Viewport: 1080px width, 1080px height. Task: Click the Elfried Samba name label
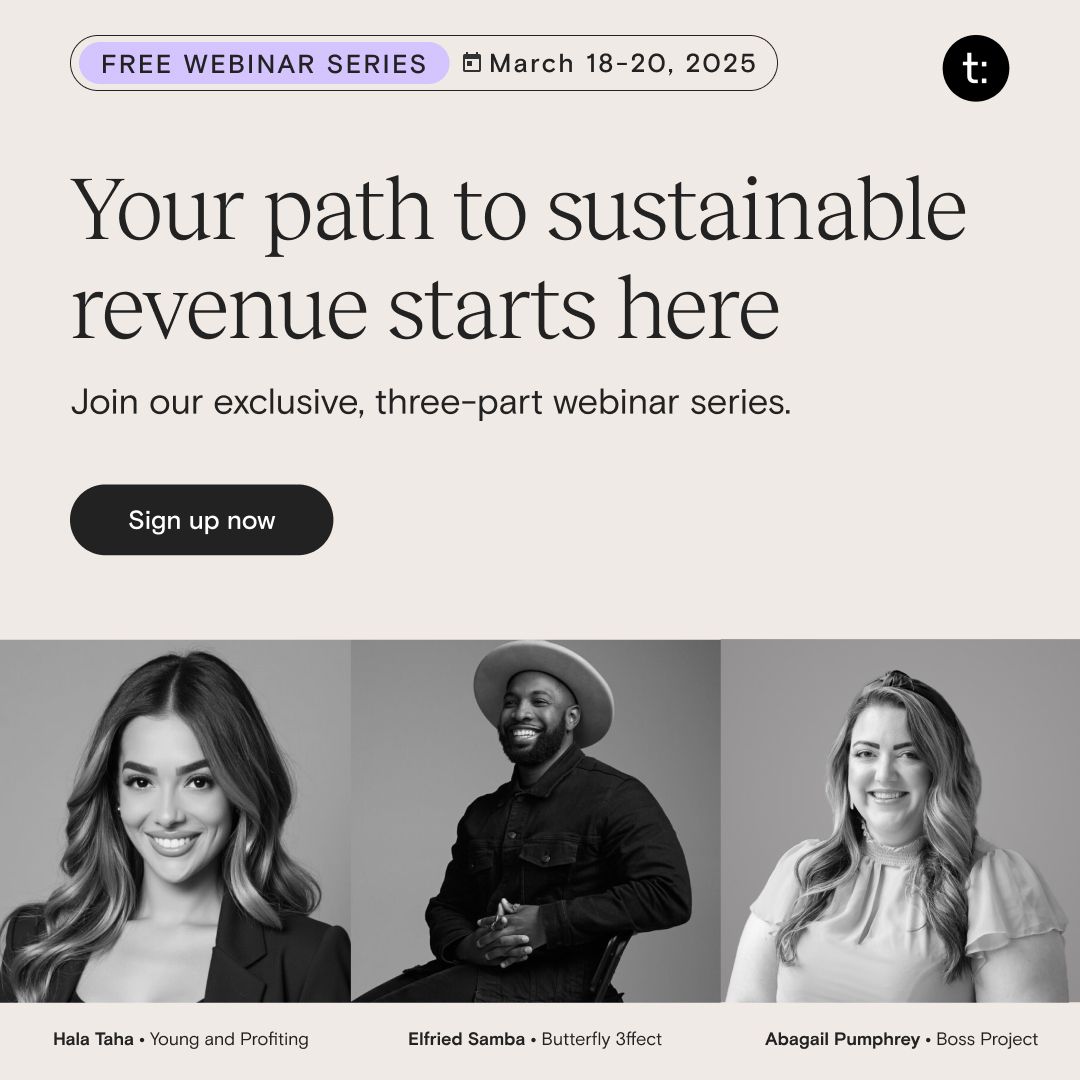(466, 1039)
